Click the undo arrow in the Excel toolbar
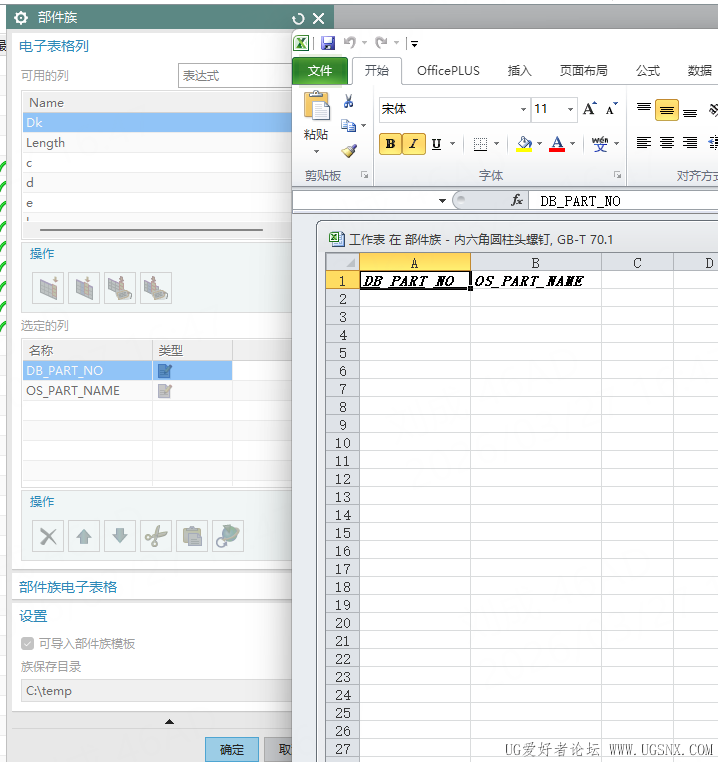Image resolution: width=718 pixels, height=762 pixels. point(350,43)
